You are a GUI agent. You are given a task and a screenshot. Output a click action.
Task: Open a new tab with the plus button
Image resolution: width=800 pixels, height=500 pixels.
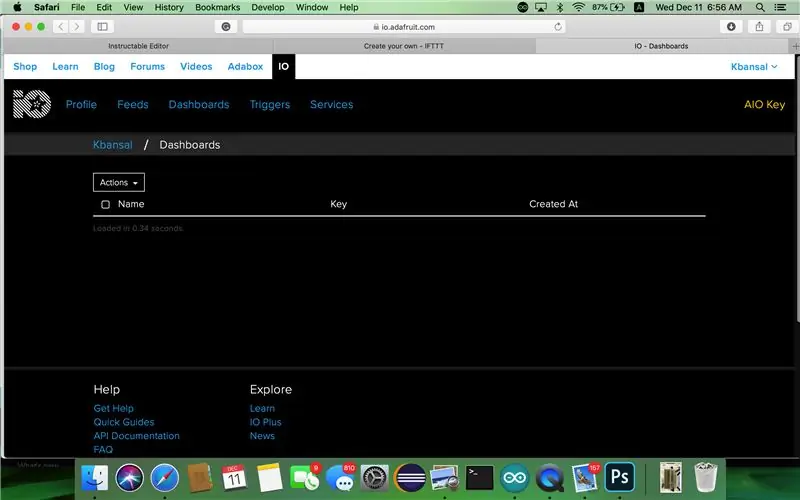(x=794, y=46)
